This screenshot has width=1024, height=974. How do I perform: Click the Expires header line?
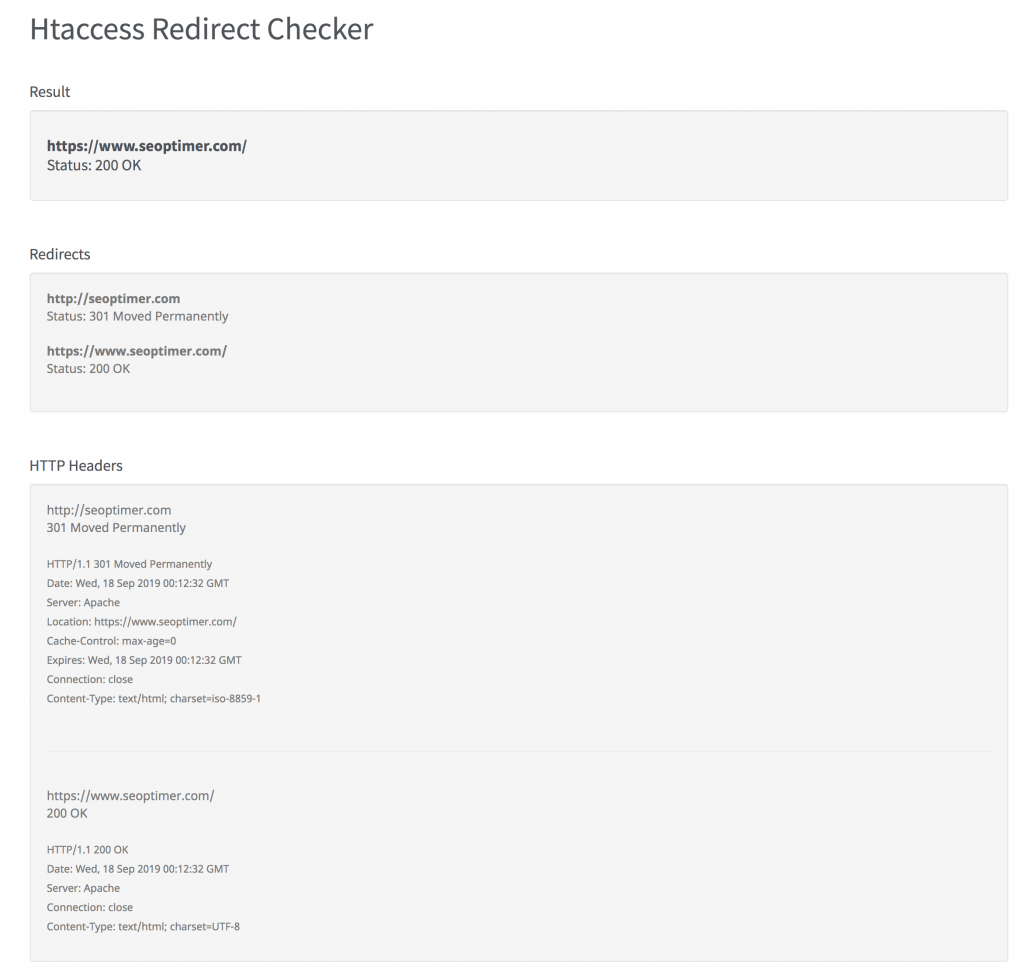[x=143, y=660]
